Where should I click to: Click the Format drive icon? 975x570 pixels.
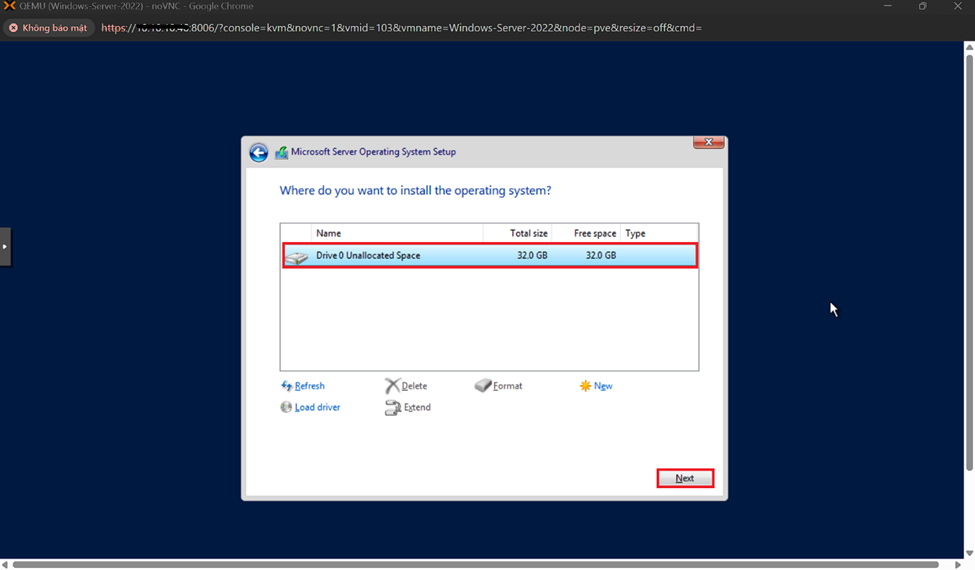click(483, 386)
